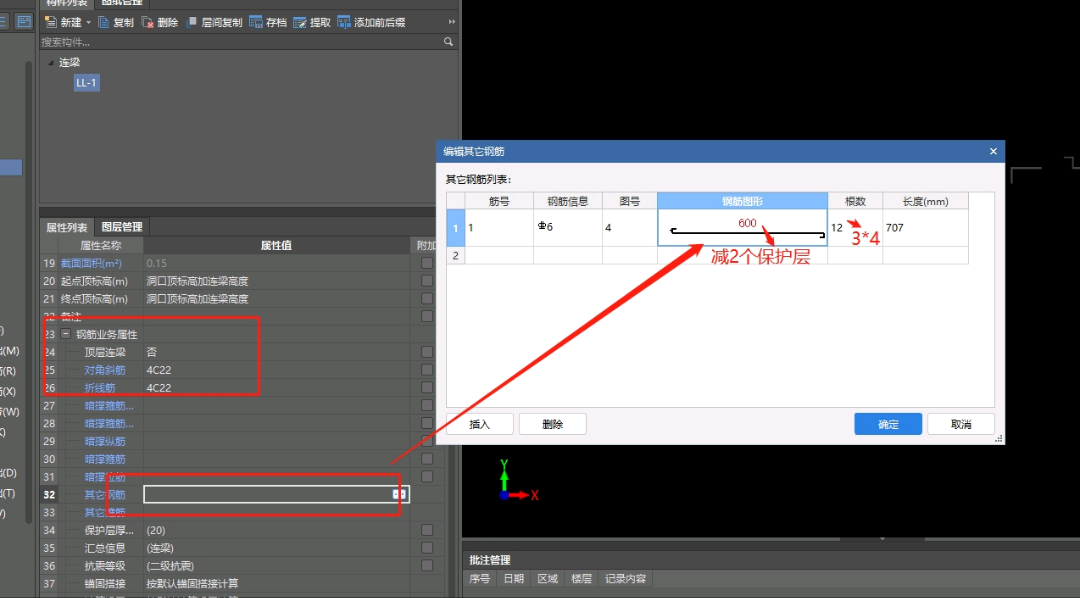This screenshot has width=1080, height=598.
Task: Click the search magnifier icon in 搜索构件
Action: click(448, 42)
